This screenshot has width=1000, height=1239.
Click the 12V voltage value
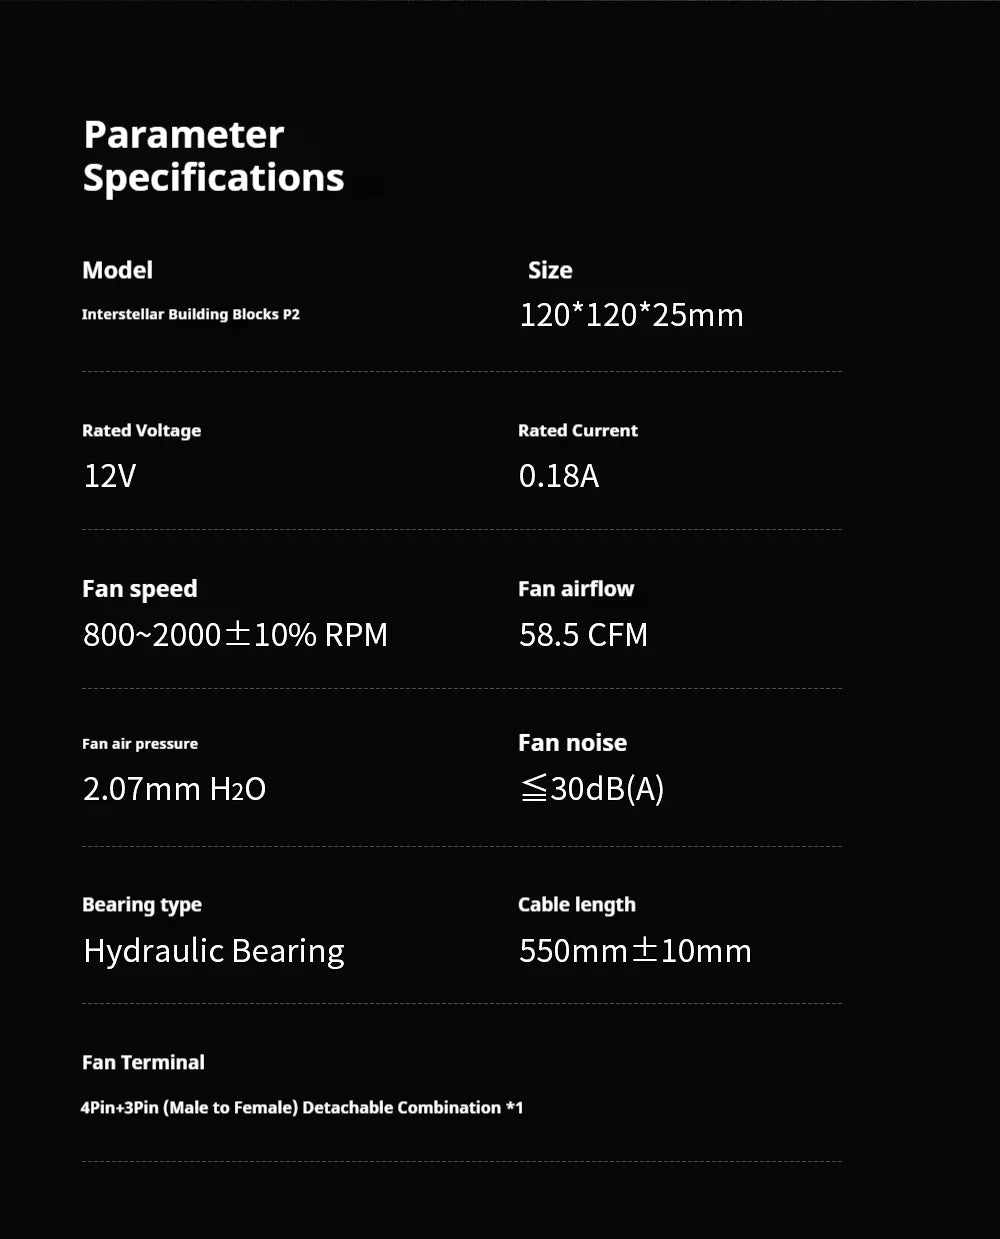(109, 476)
